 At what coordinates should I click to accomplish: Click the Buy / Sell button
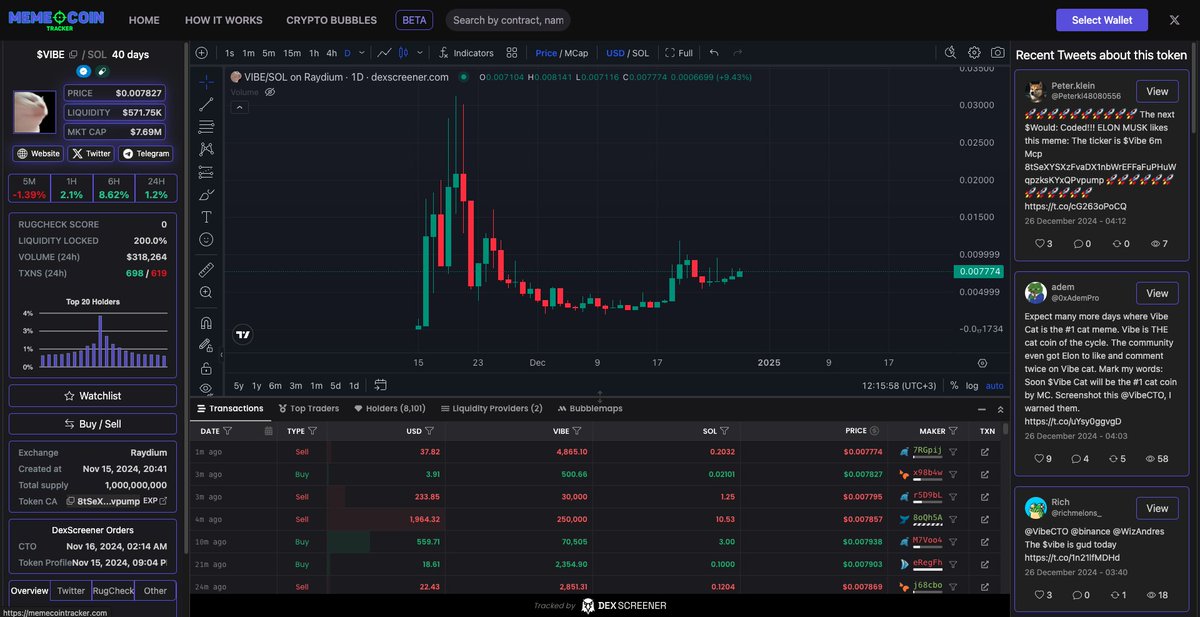pos(93,424)
